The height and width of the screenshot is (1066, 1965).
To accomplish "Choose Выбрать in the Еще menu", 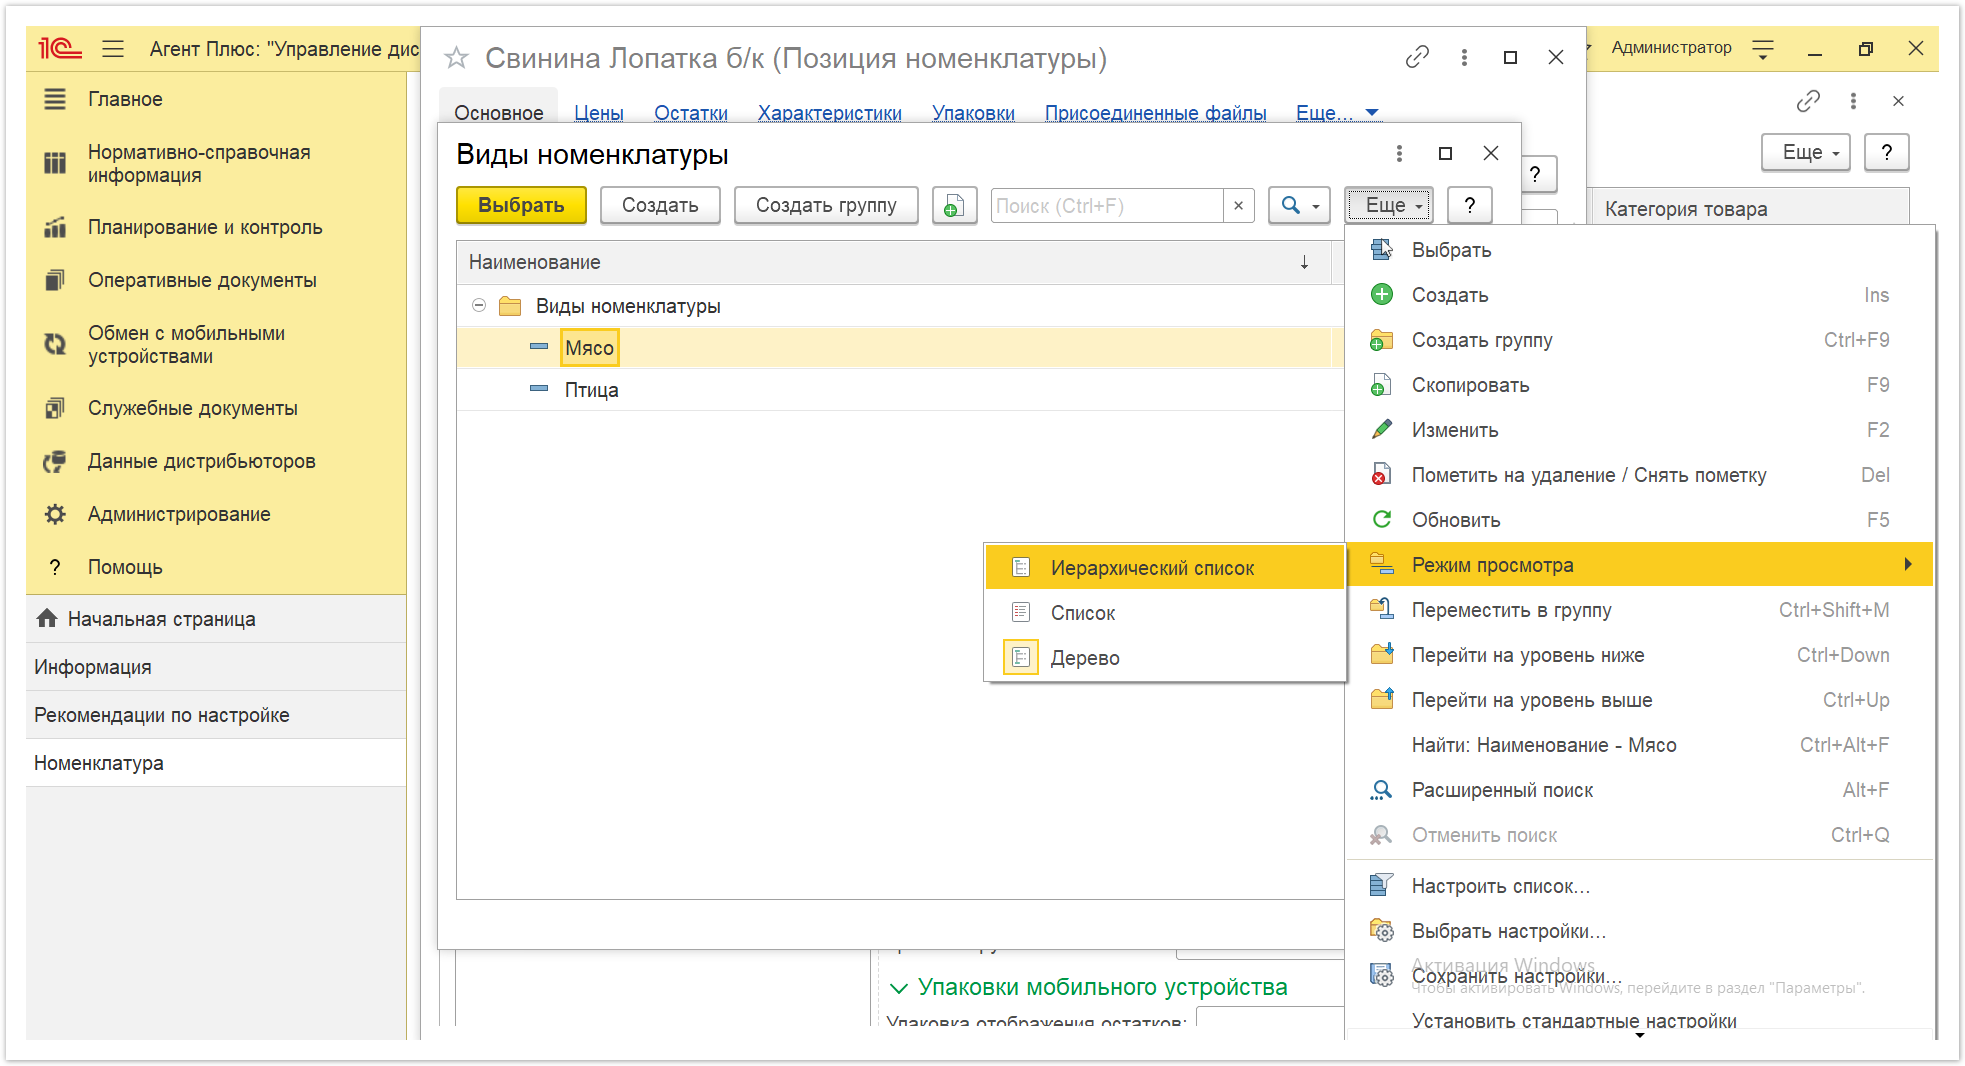I will click(1639, 250).
